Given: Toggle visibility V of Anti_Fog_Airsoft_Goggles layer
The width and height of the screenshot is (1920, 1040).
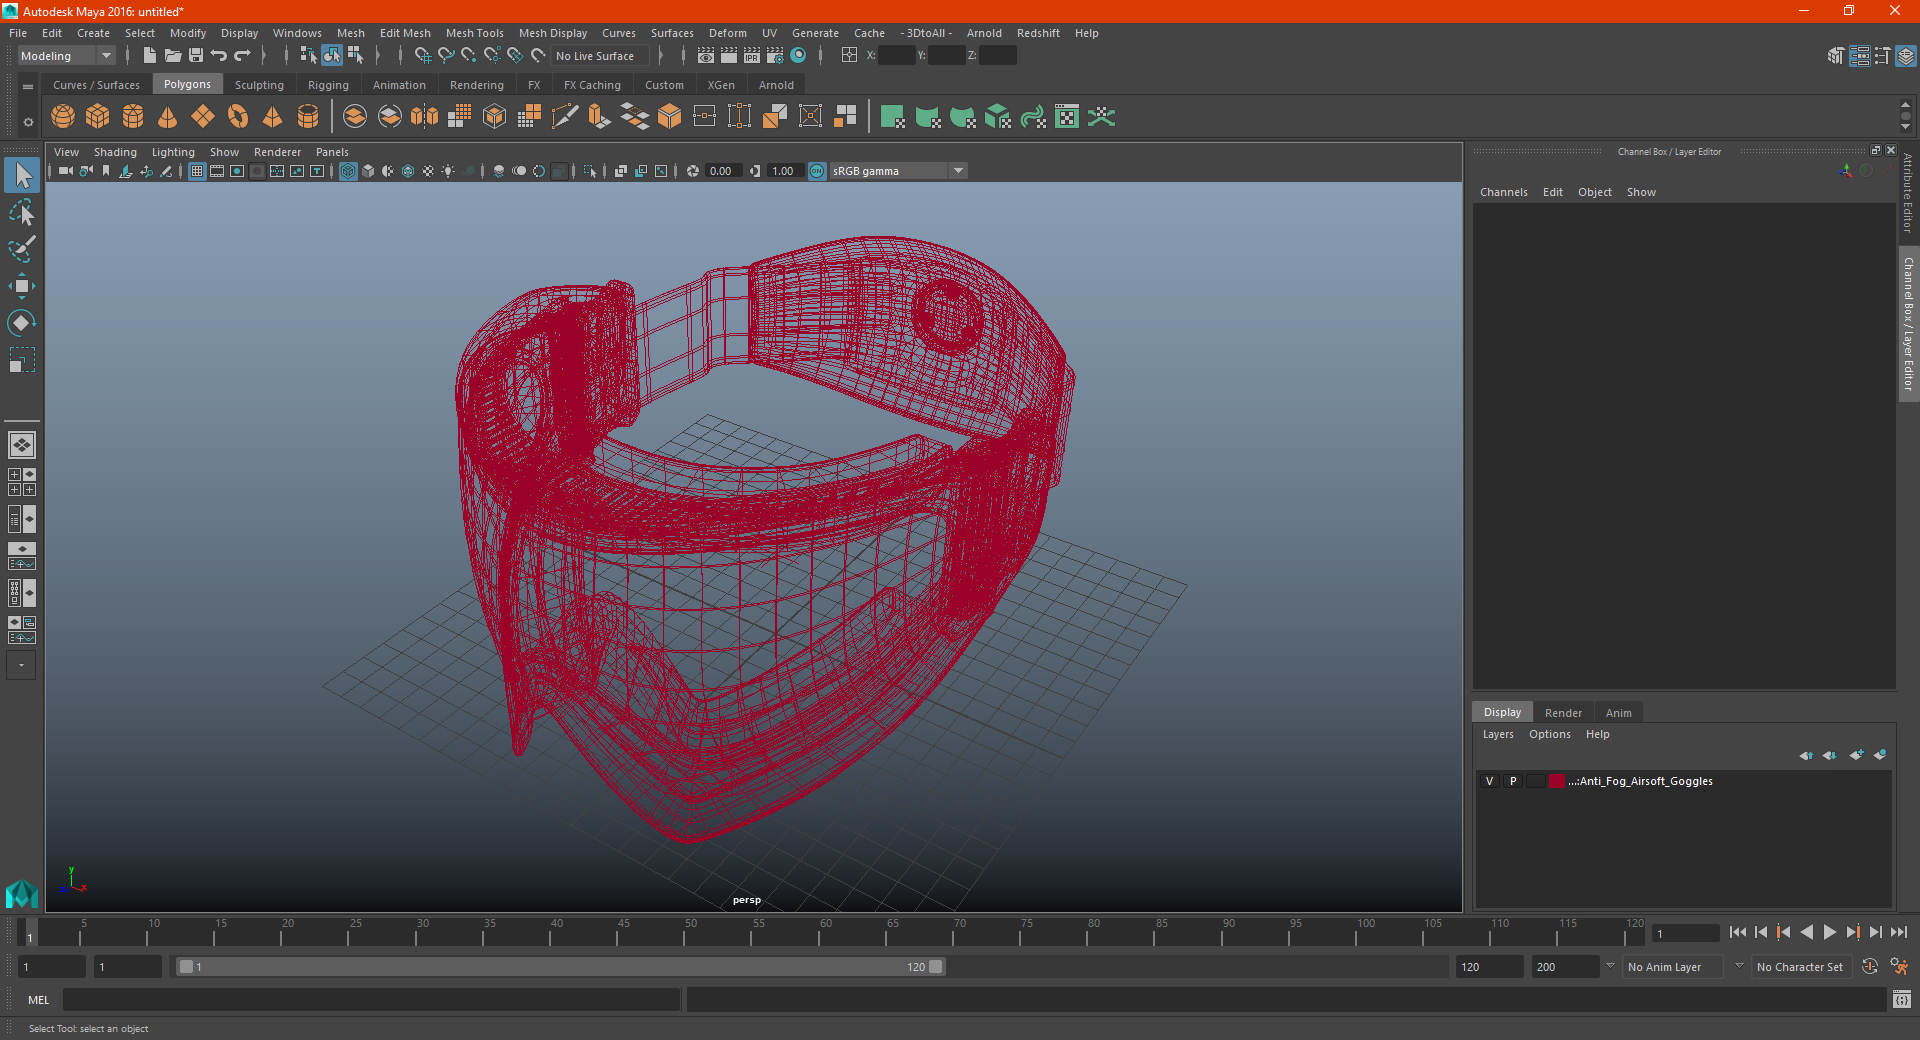Looking at the screenshot, I should point(1489,781).
